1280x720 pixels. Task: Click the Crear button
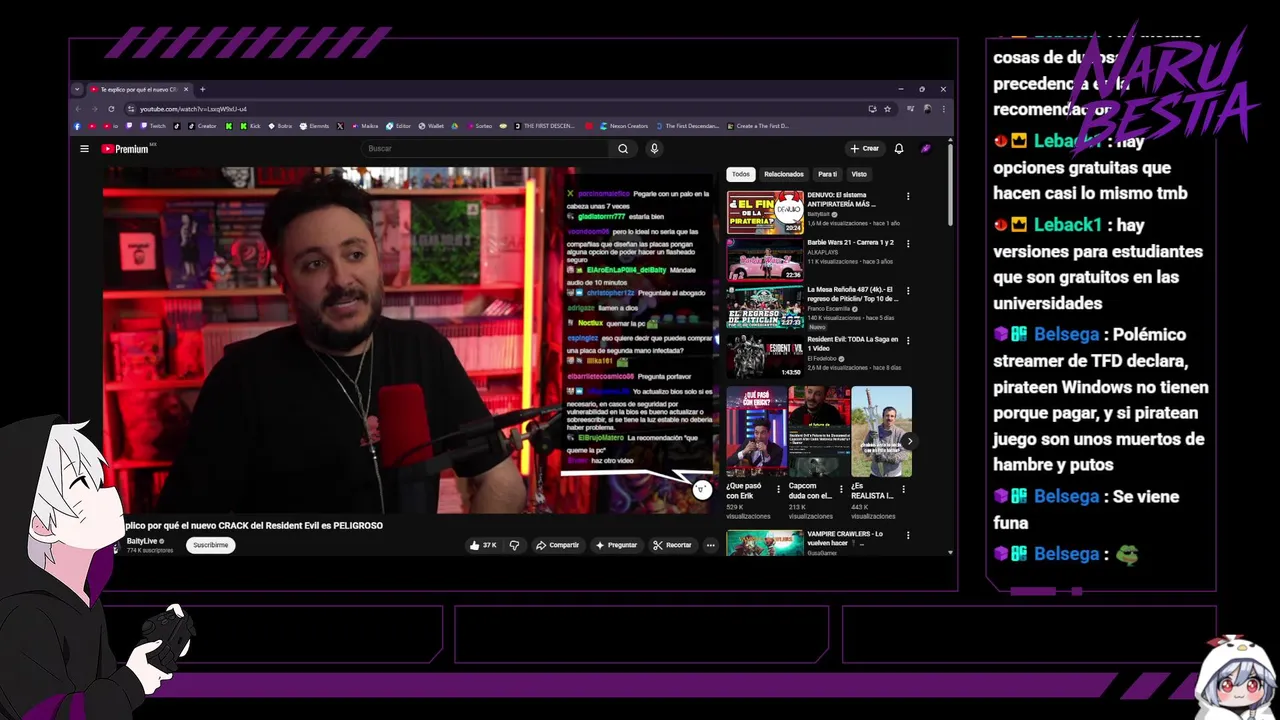point(865,149)
